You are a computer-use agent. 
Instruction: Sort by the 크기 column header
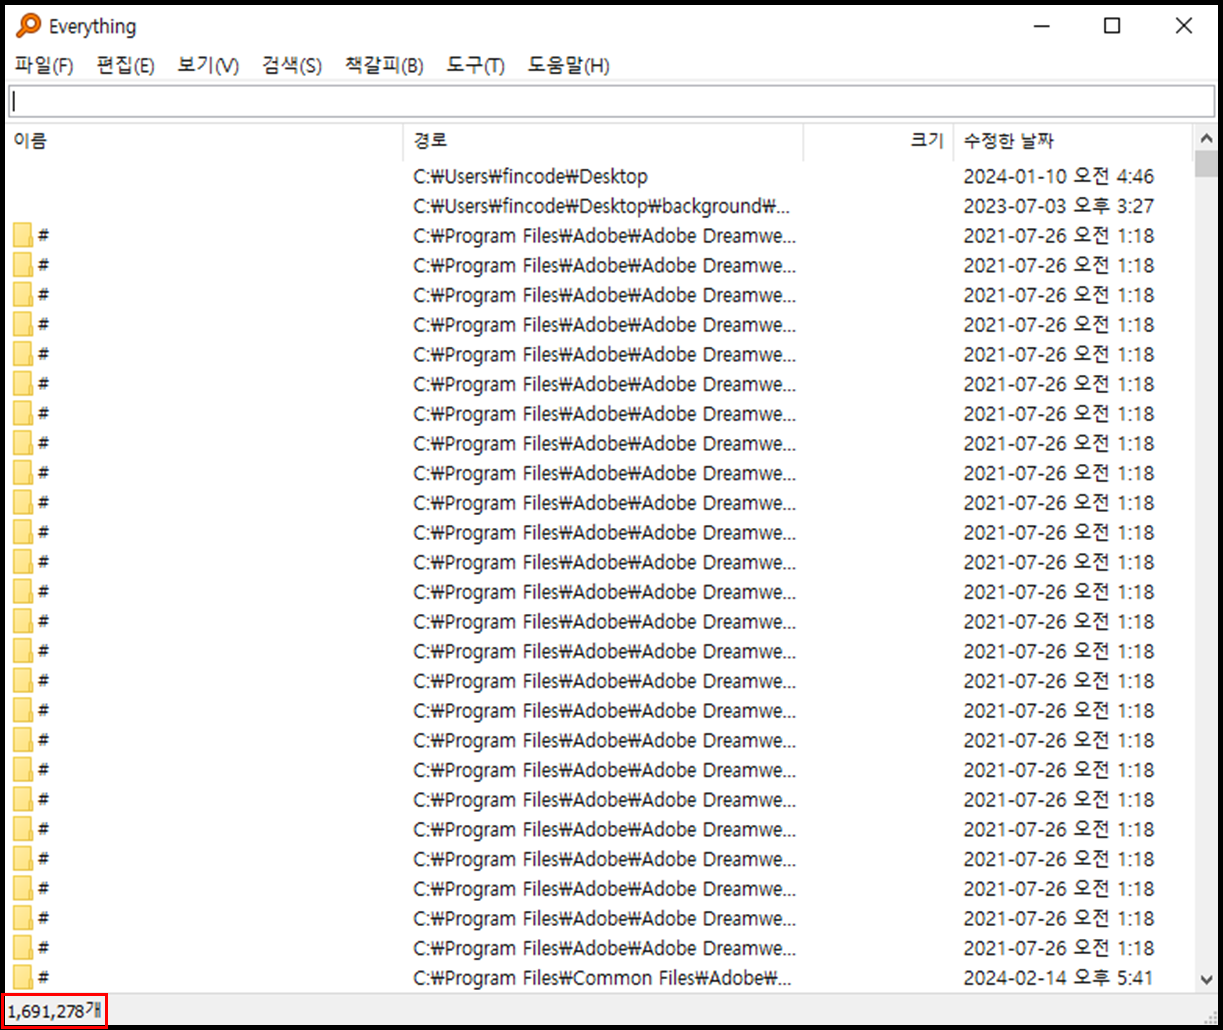pos(878,142)
